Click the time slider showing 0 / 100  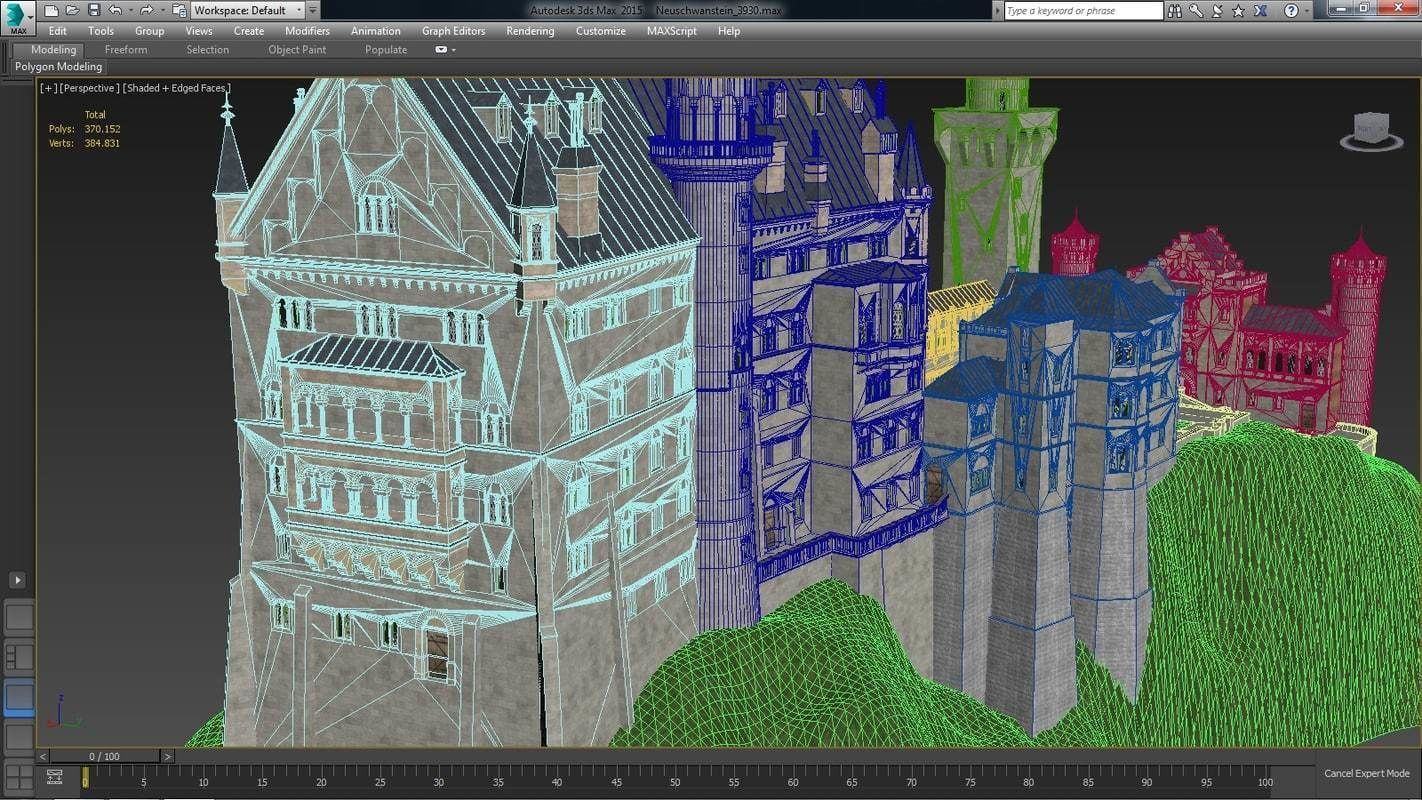[x=105, y=757]
